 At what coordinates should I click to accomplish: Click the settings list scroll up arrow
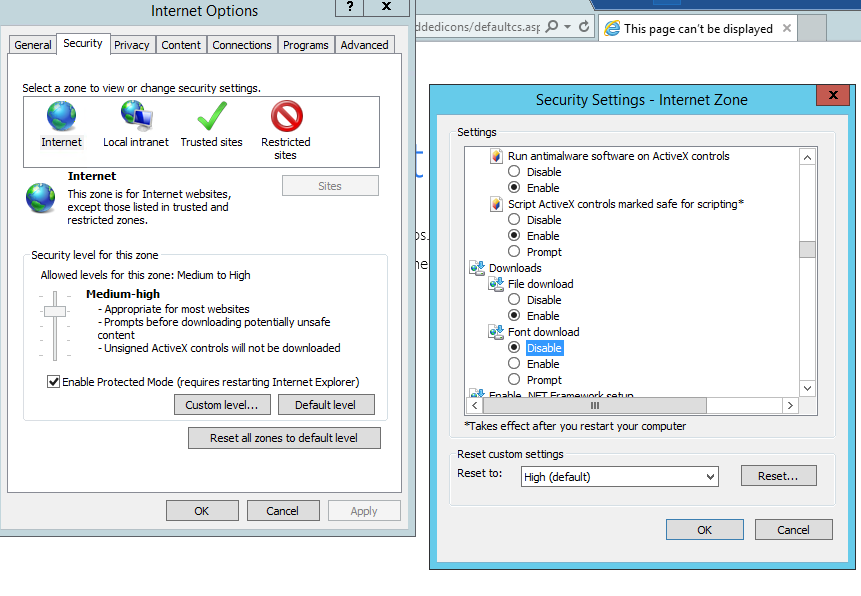807,158
